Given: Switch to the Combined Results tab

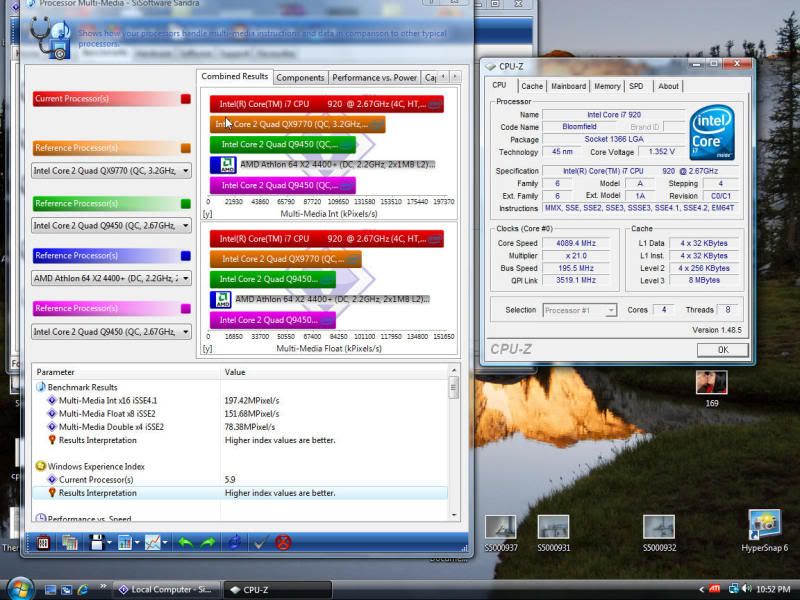Looking at the screenshot, I should tap(235, 77).
